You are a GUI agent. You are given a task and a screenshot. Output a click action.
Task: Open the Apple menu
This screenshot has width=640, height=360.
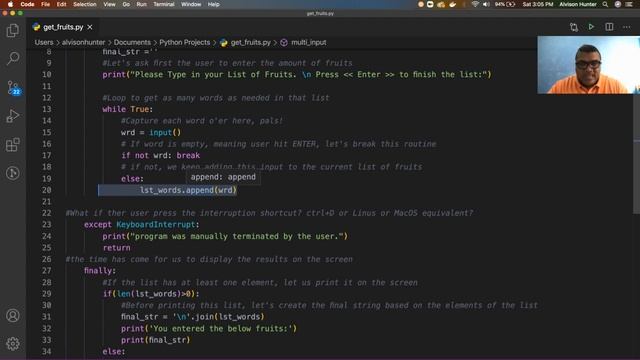10,4
